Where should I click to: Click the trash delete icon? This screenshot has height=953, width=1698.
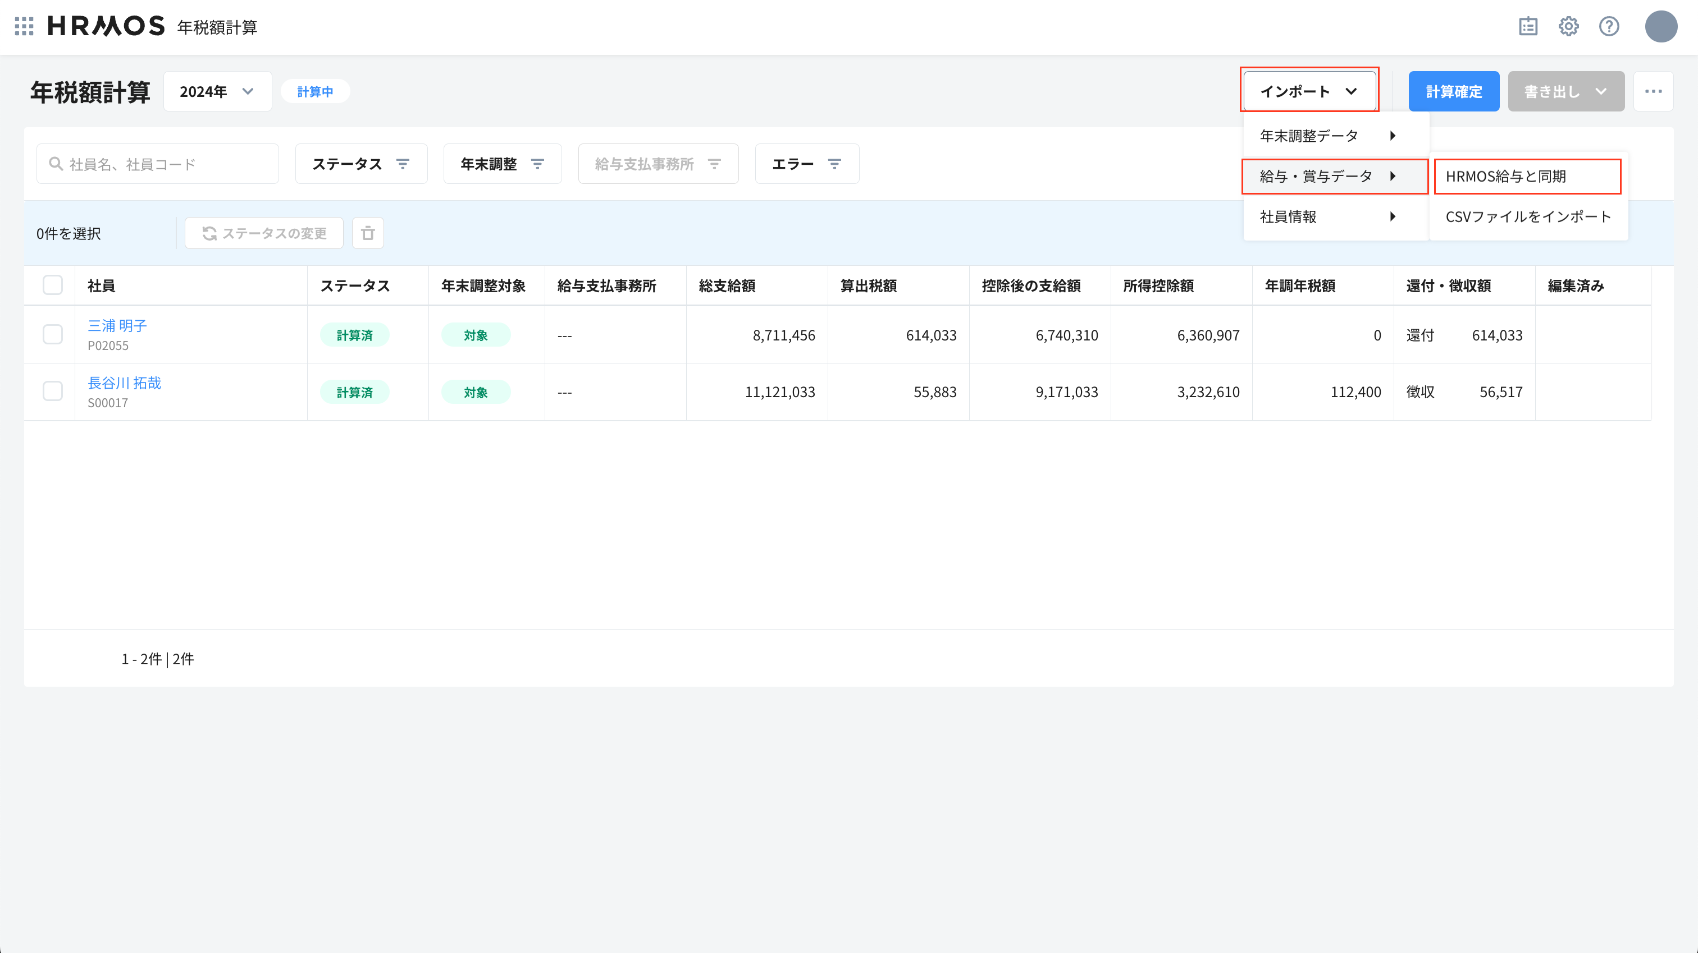(368, 233)
